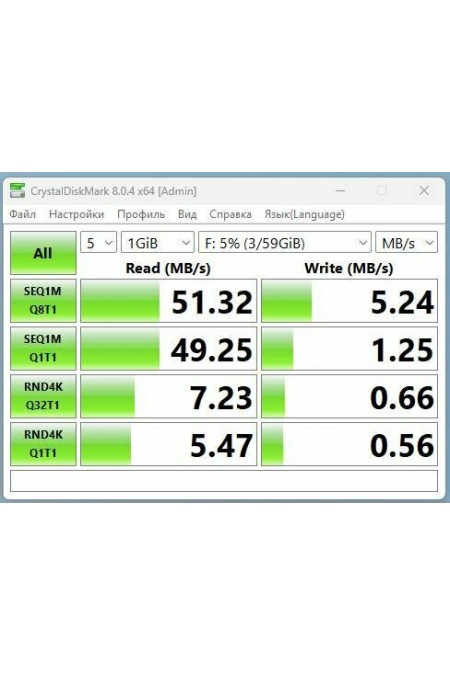Expand the F: 5% (3/59GiB) drive dropdown

pos(284,243)
